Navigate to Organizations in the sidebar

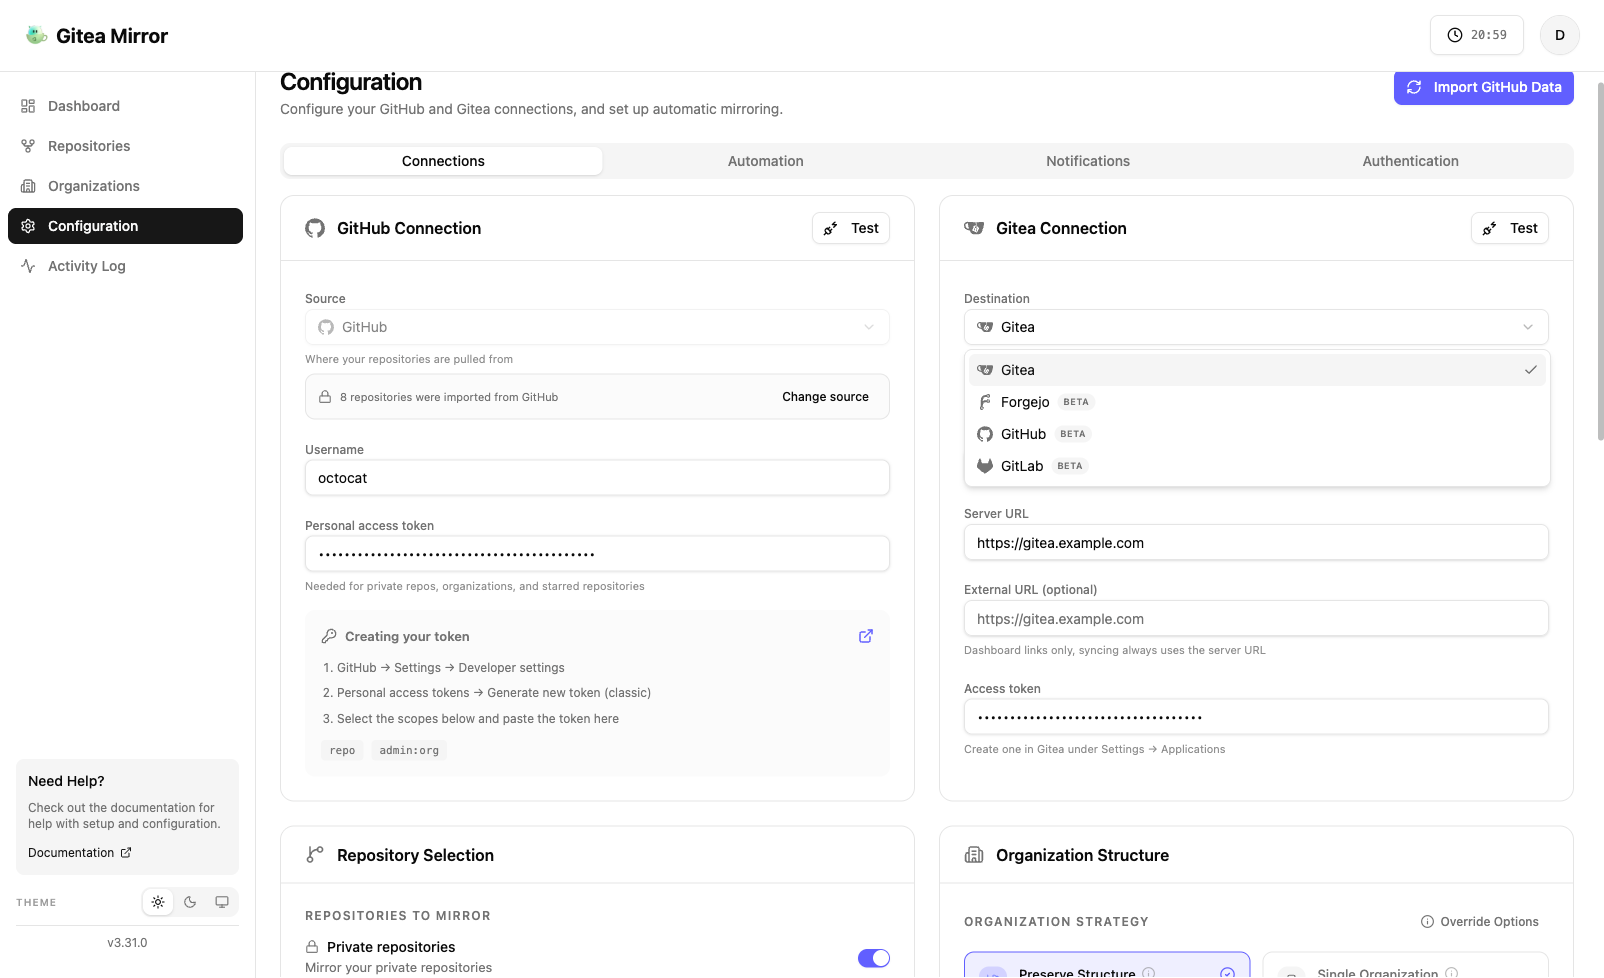(x=125, y=186)
